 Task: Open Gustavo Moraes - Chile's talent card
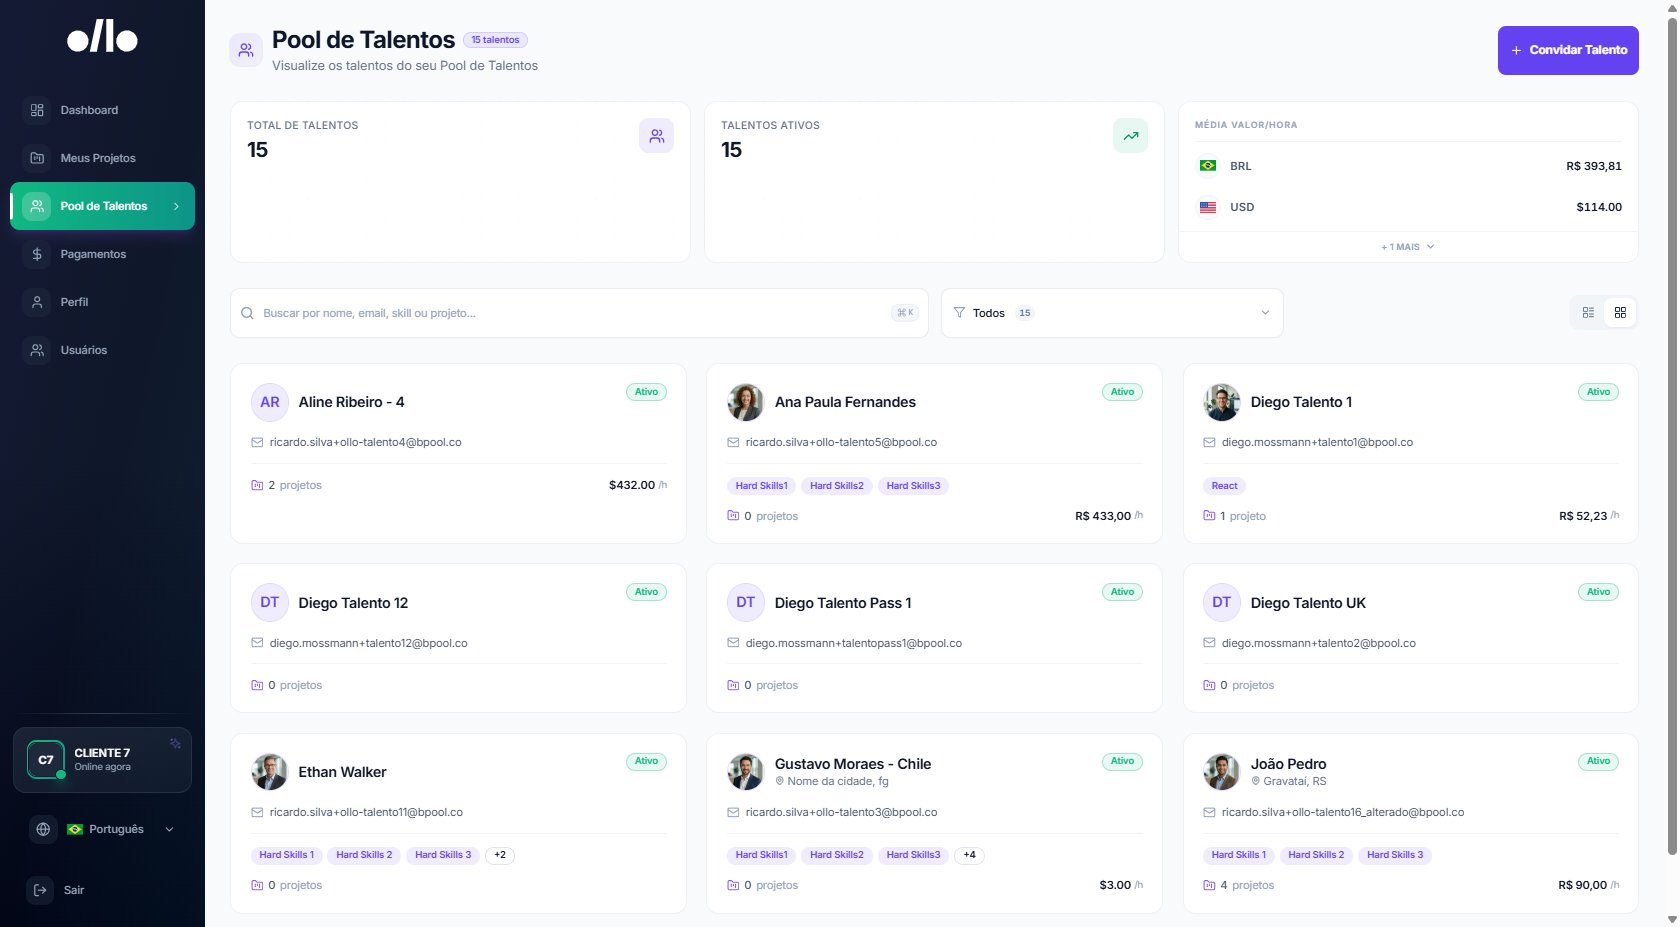[x=934, y=823]
